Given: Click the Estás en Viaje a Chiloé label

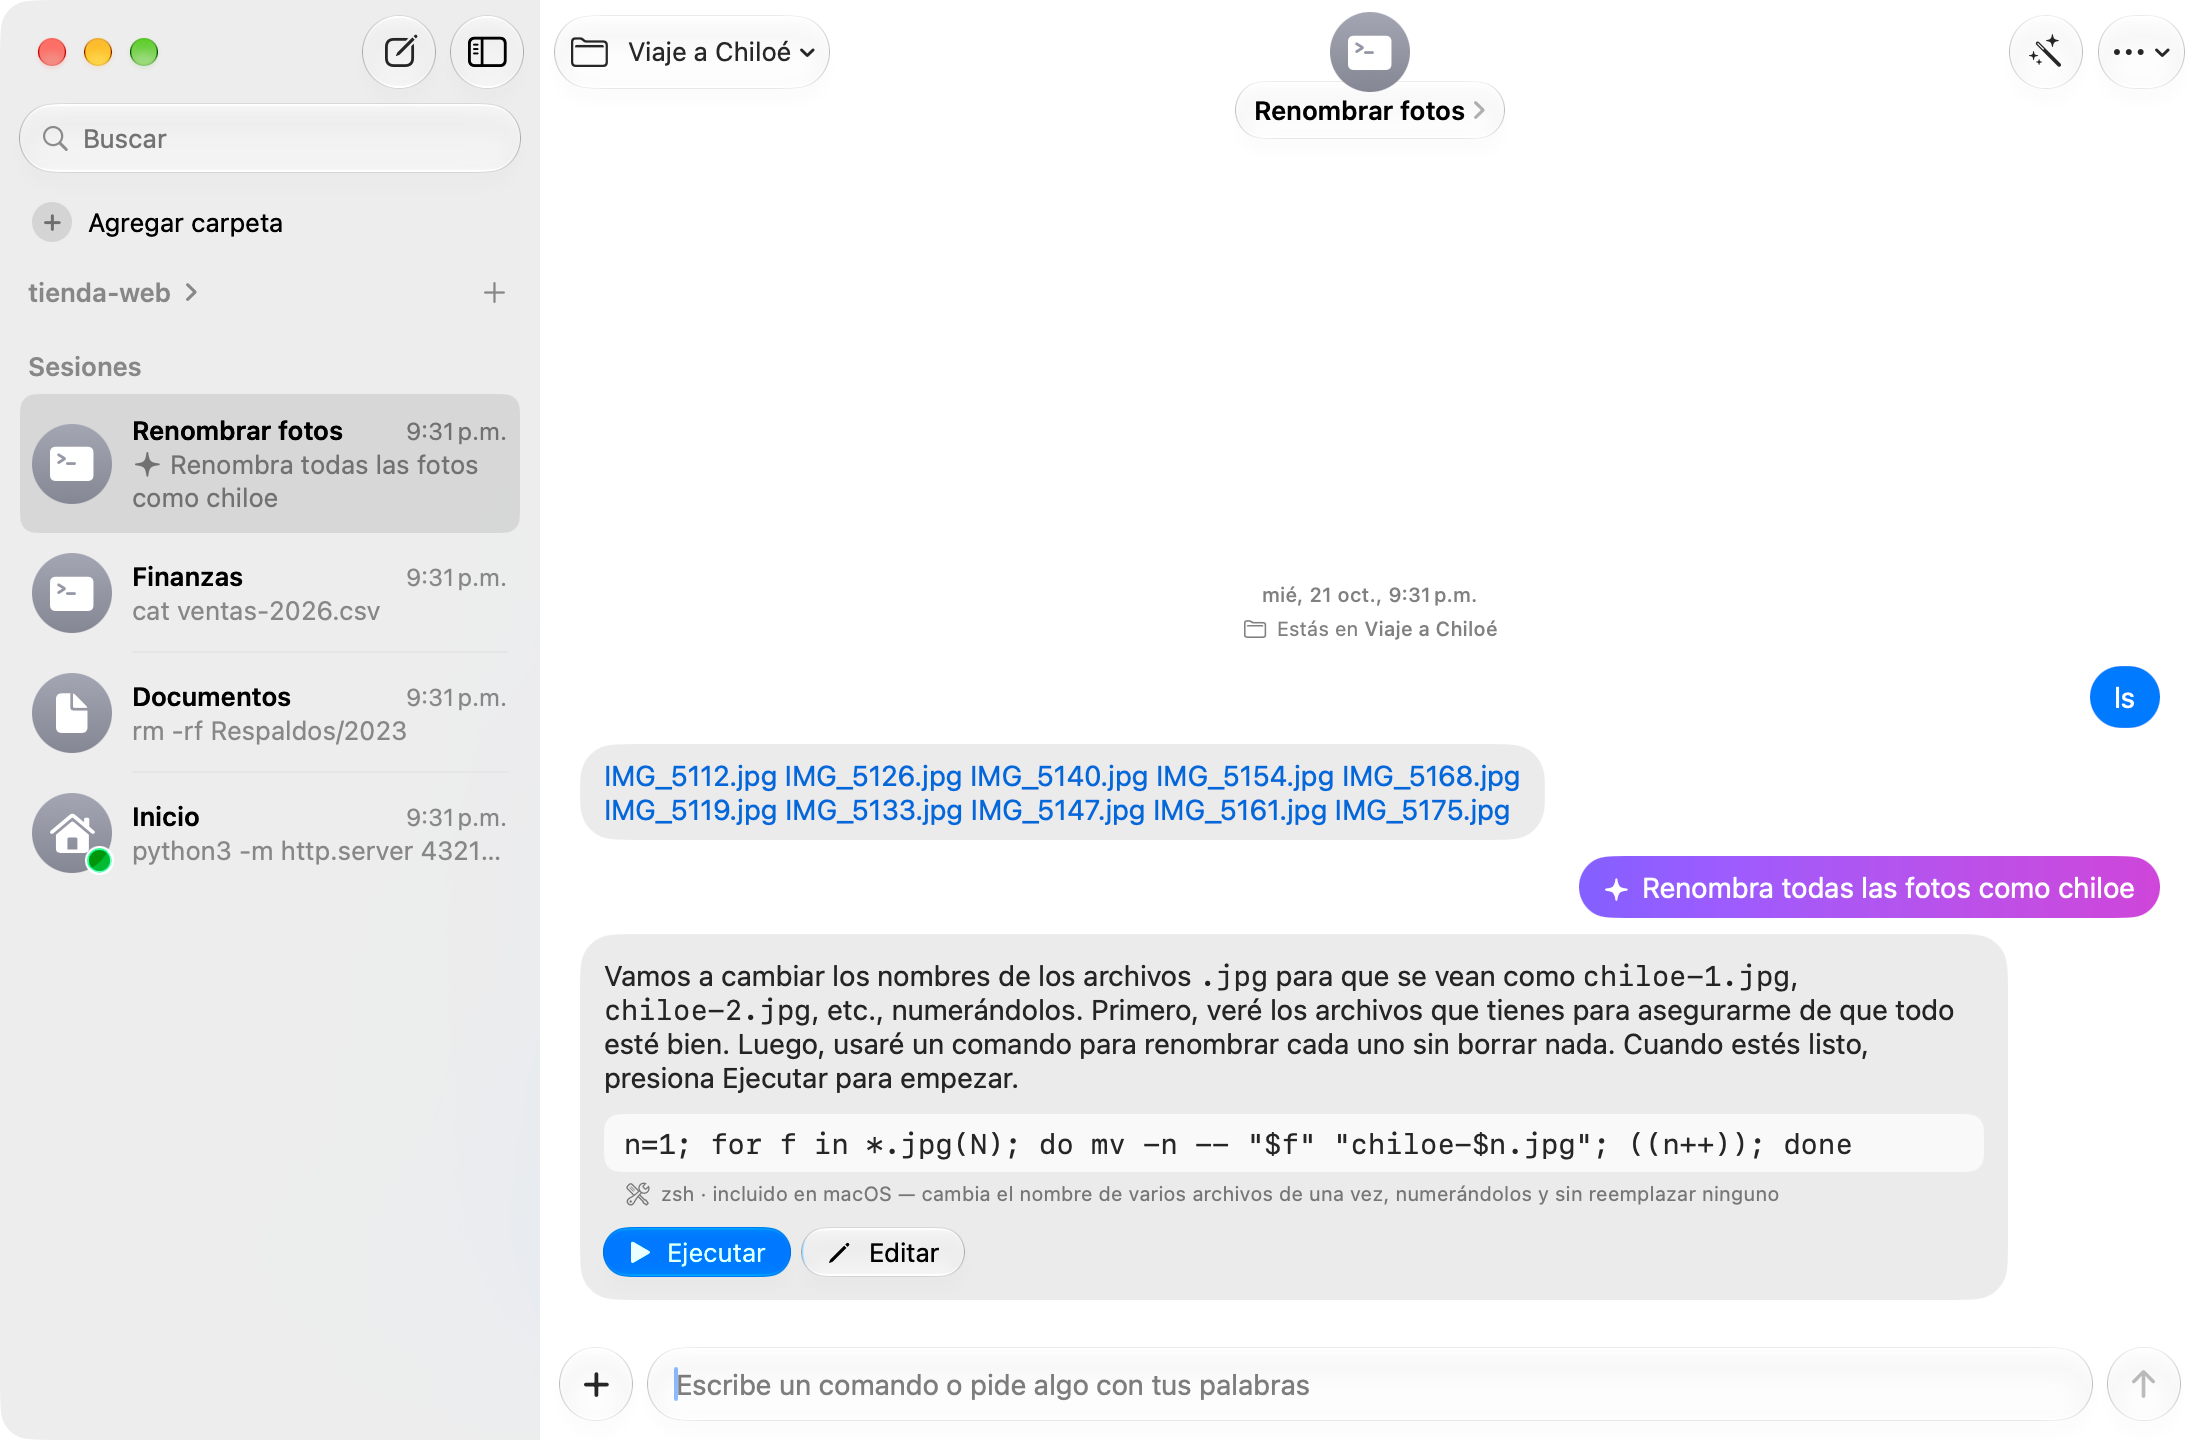Looking at the screenshot, I should pos(1370,629).
